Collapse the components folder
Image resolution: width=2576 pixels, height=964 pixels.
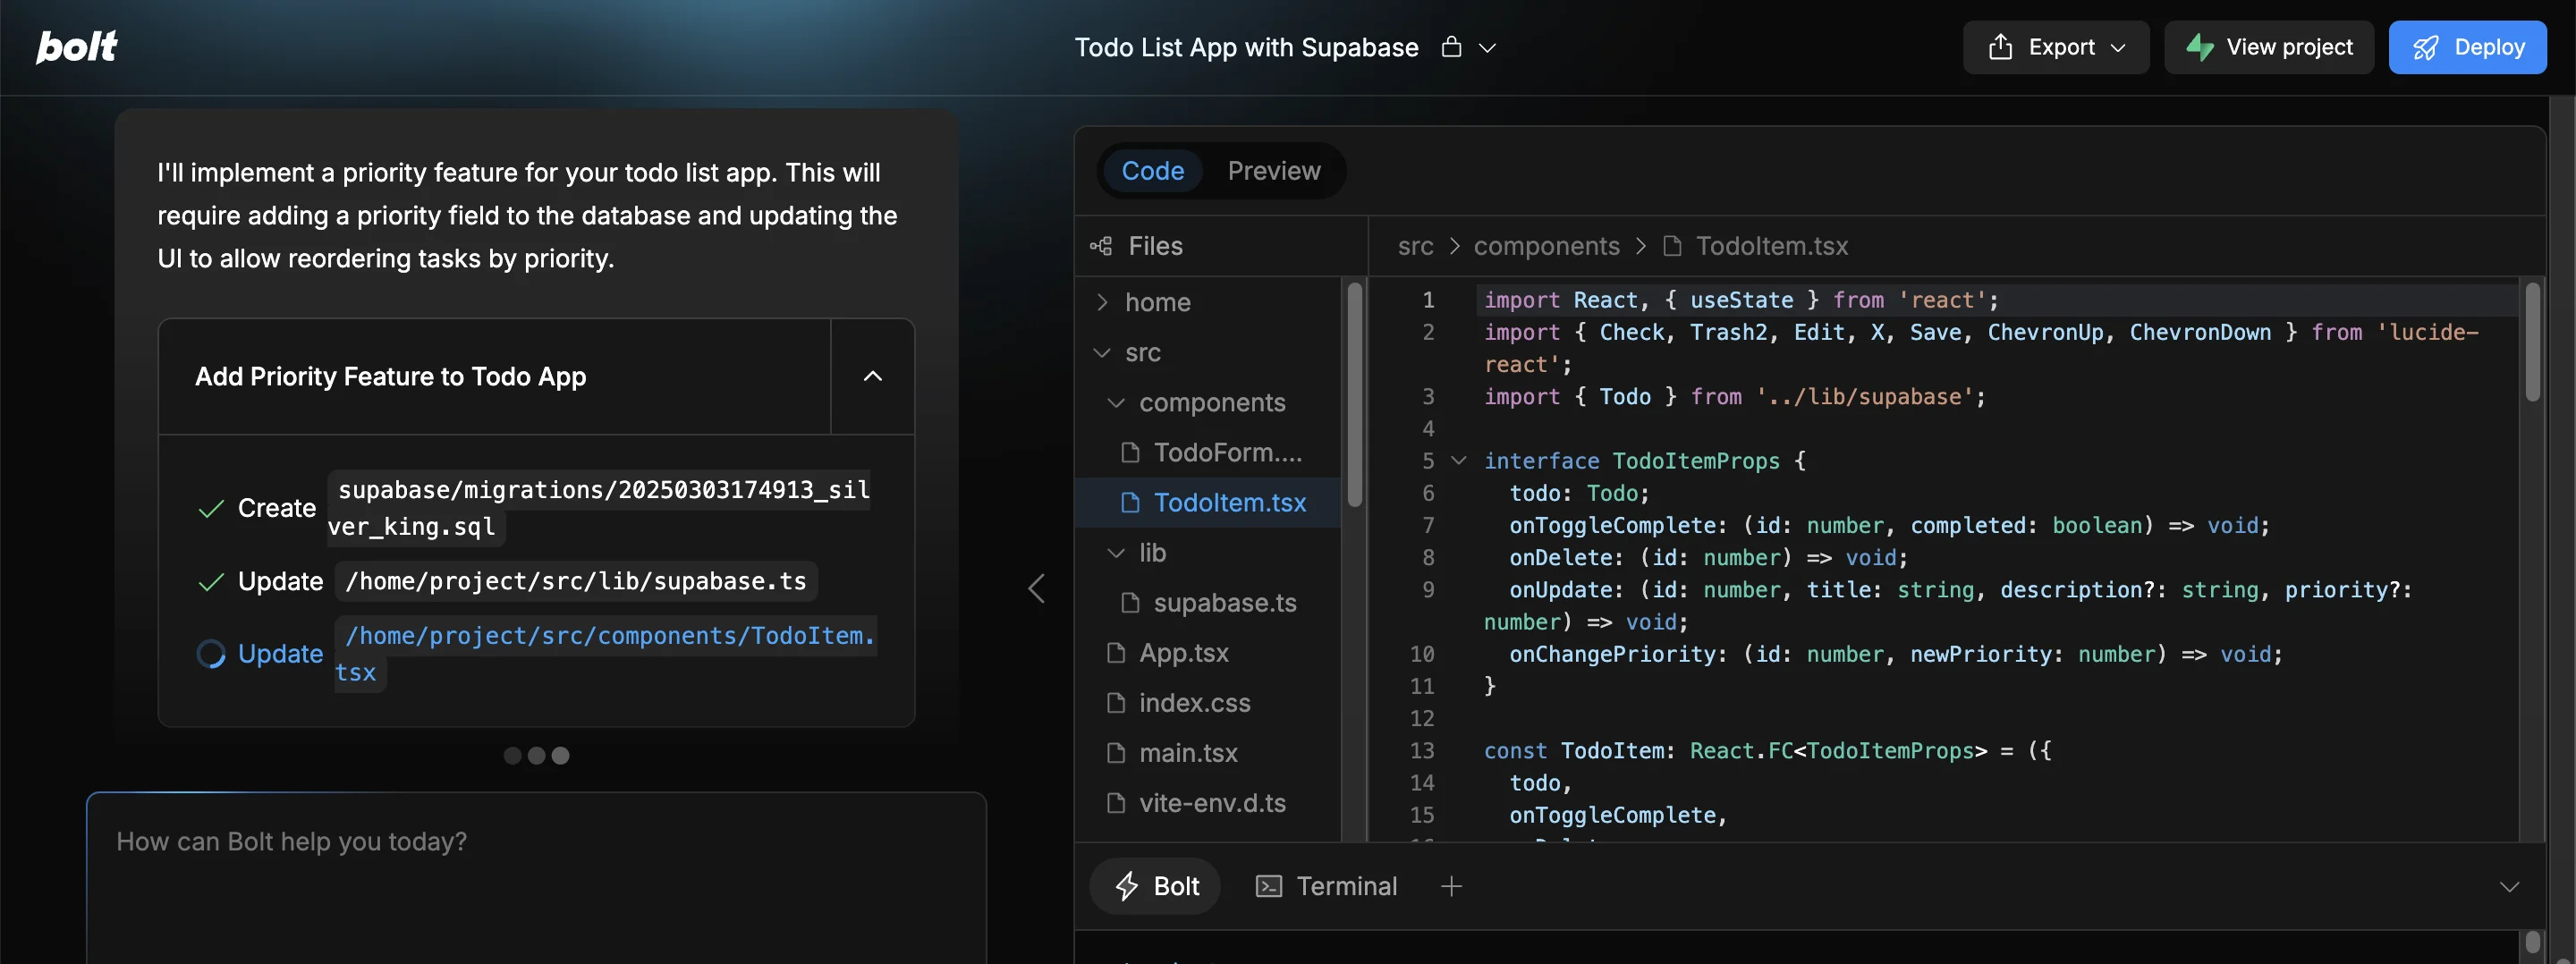pos(1116,402)
